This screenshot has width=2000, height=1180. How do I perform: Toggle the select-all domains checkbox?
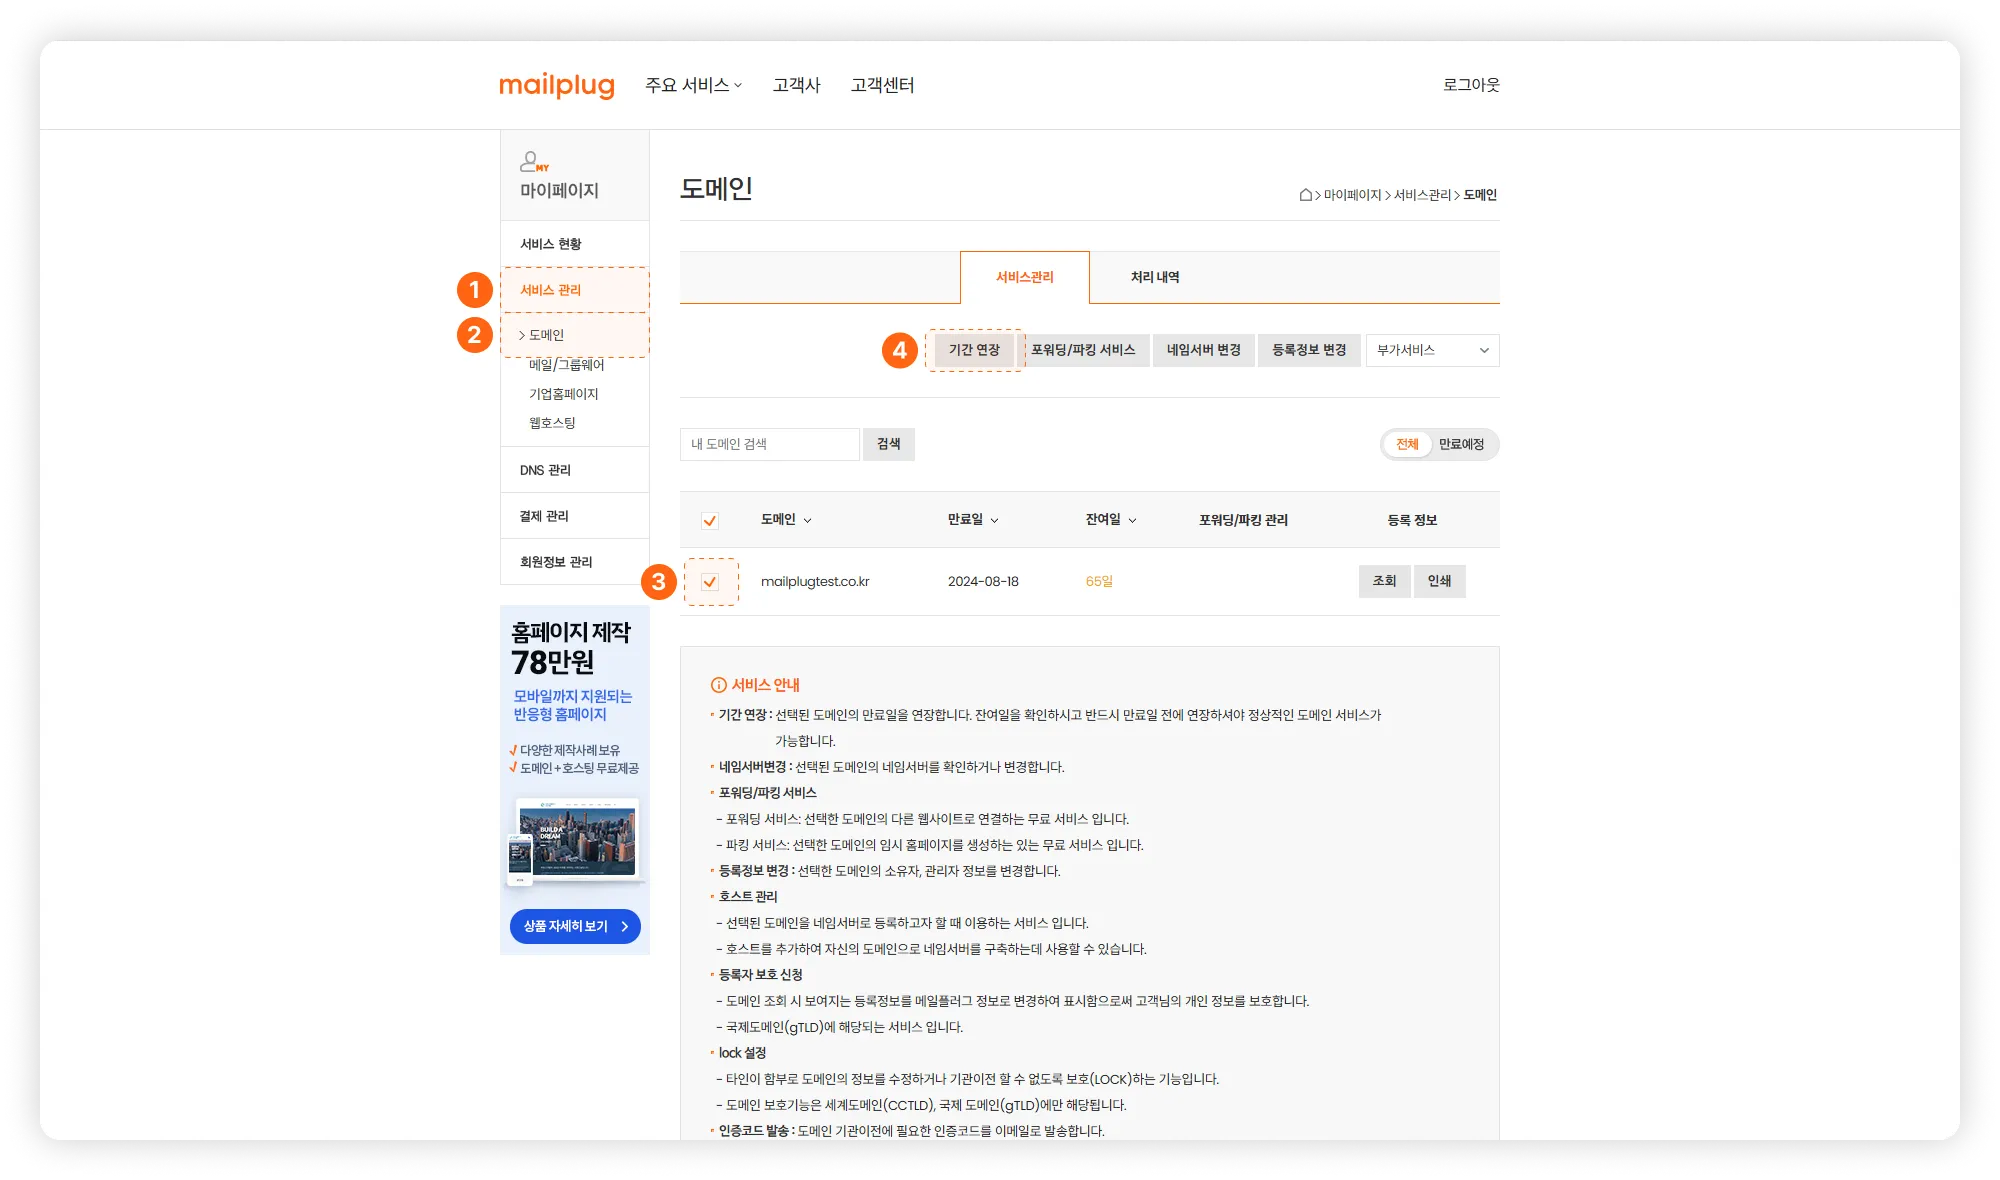710,520
